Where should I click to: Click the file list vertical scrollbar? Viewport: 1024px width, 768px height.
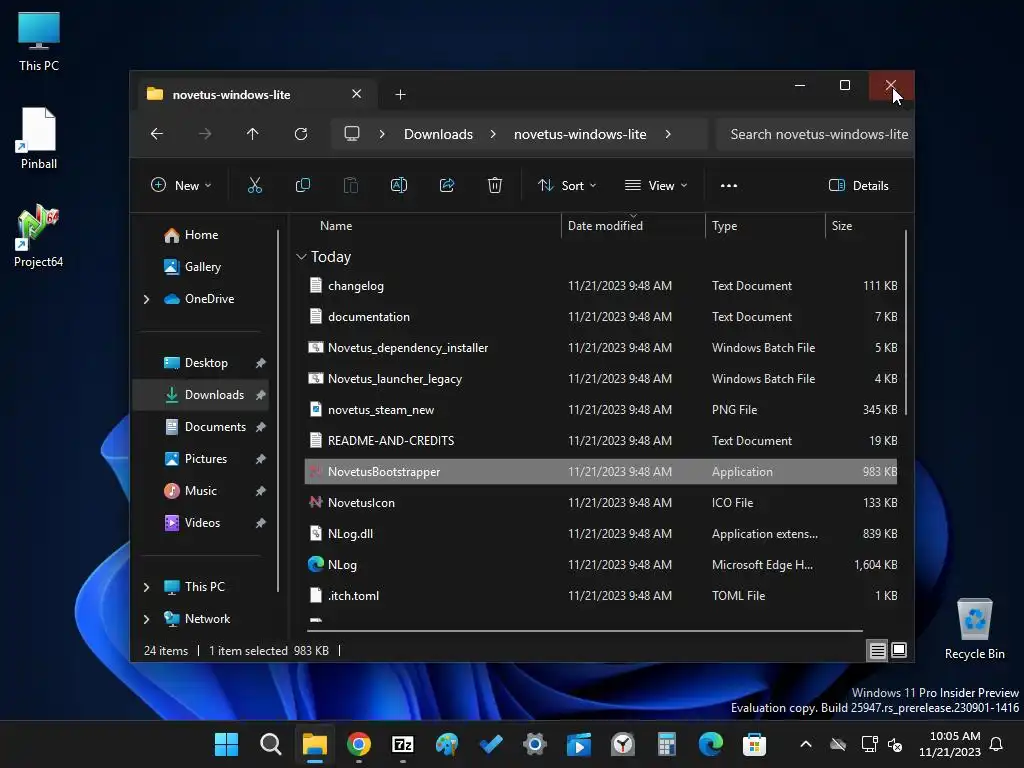906,323
